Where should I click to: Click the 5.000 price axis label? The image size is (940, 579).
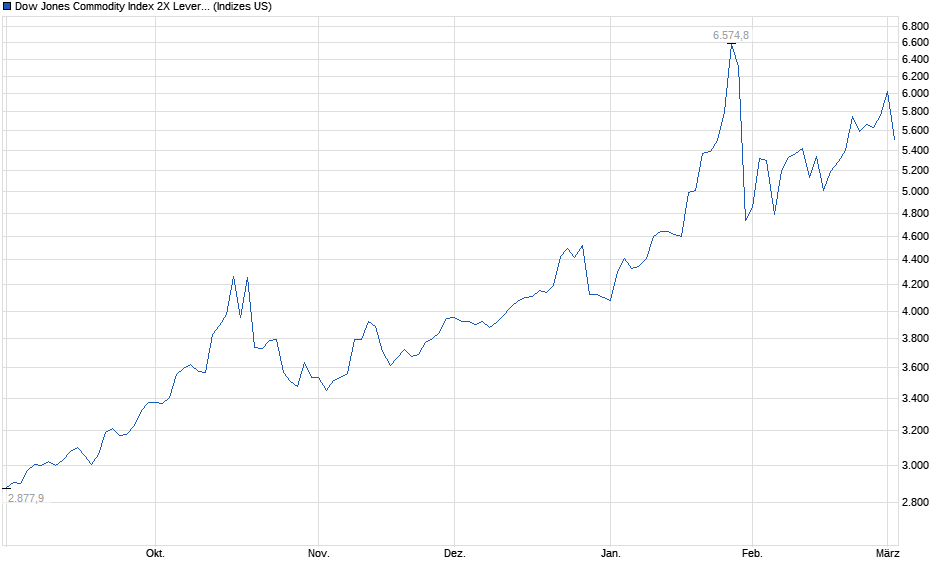click(915, 191)
